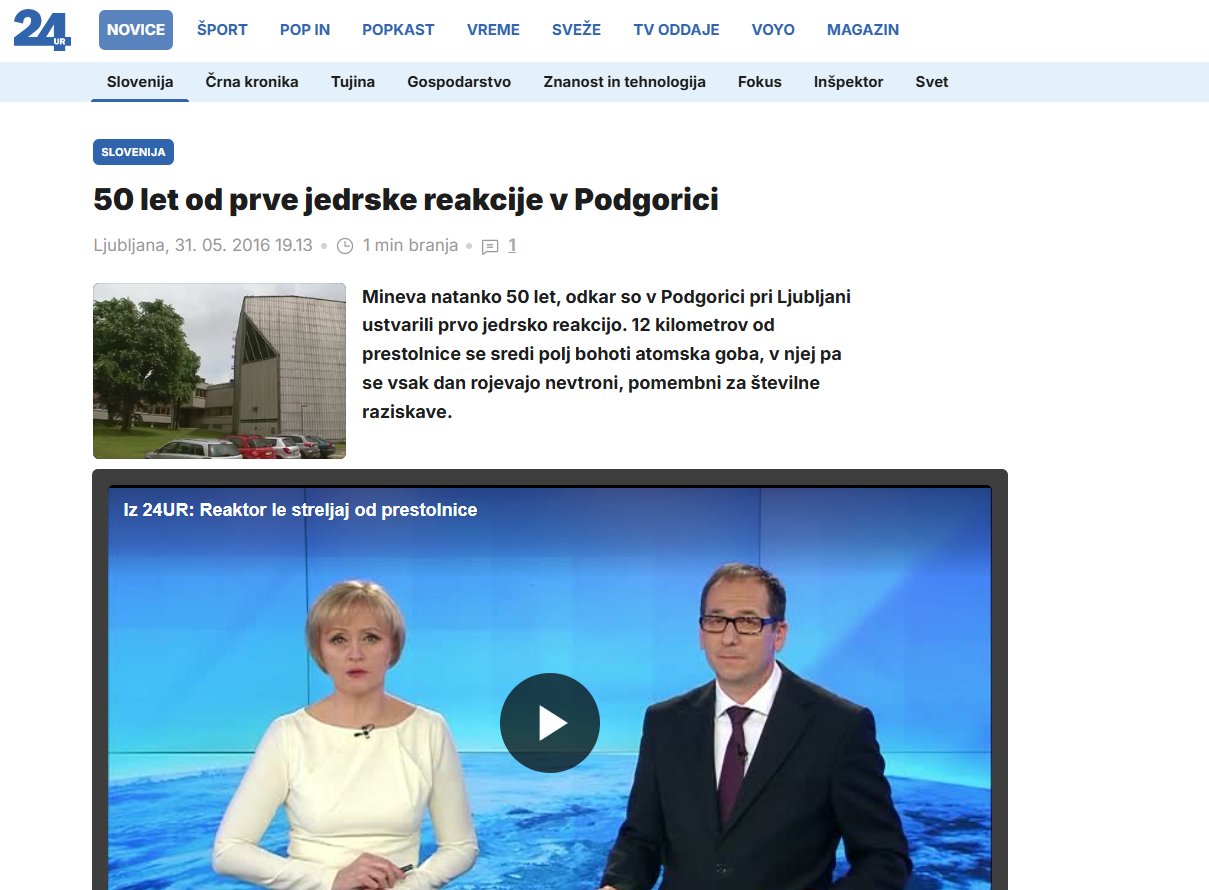Go to TV ODDAJE
The image size is (1209, 890).
(x=676, y=30)
